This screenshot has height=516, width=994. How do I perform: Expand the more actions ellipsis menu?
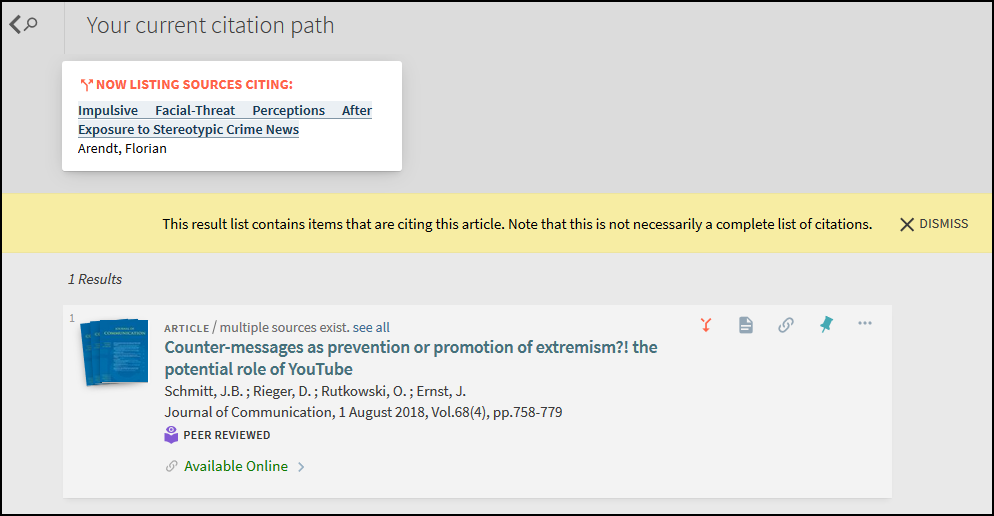(x=865, y=324)
